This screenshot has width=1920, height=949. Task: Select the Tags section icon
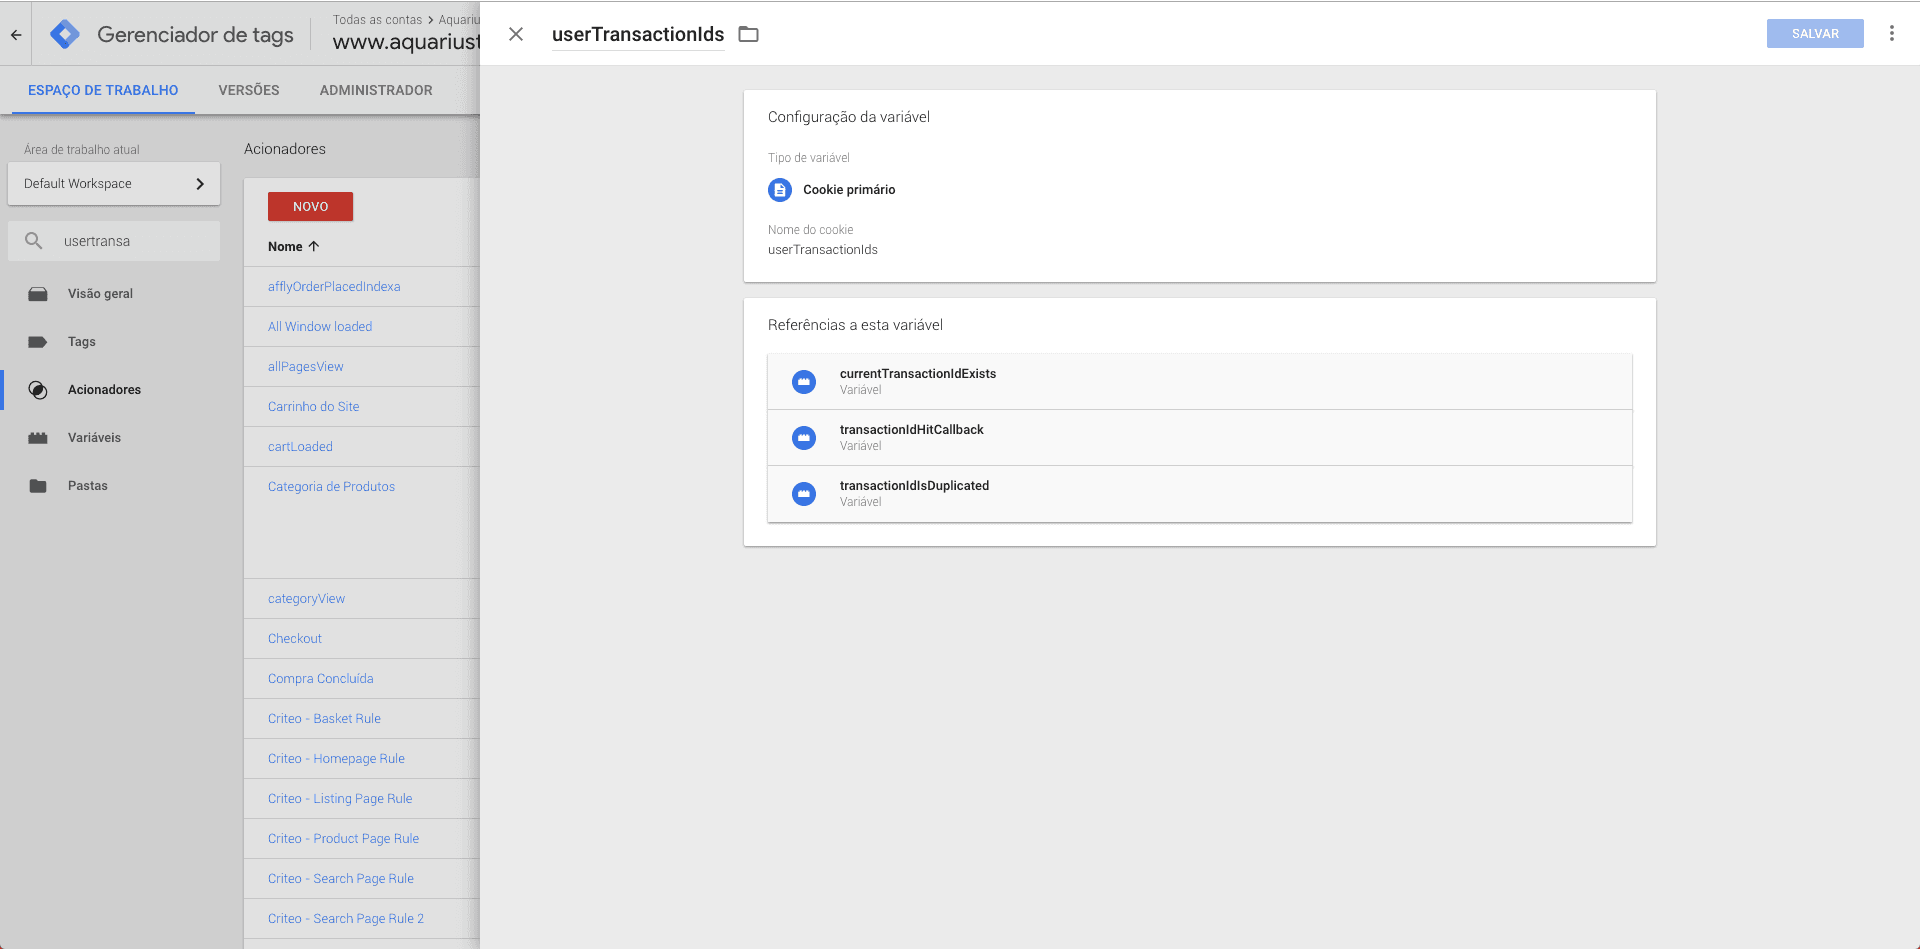pos(38,341)
